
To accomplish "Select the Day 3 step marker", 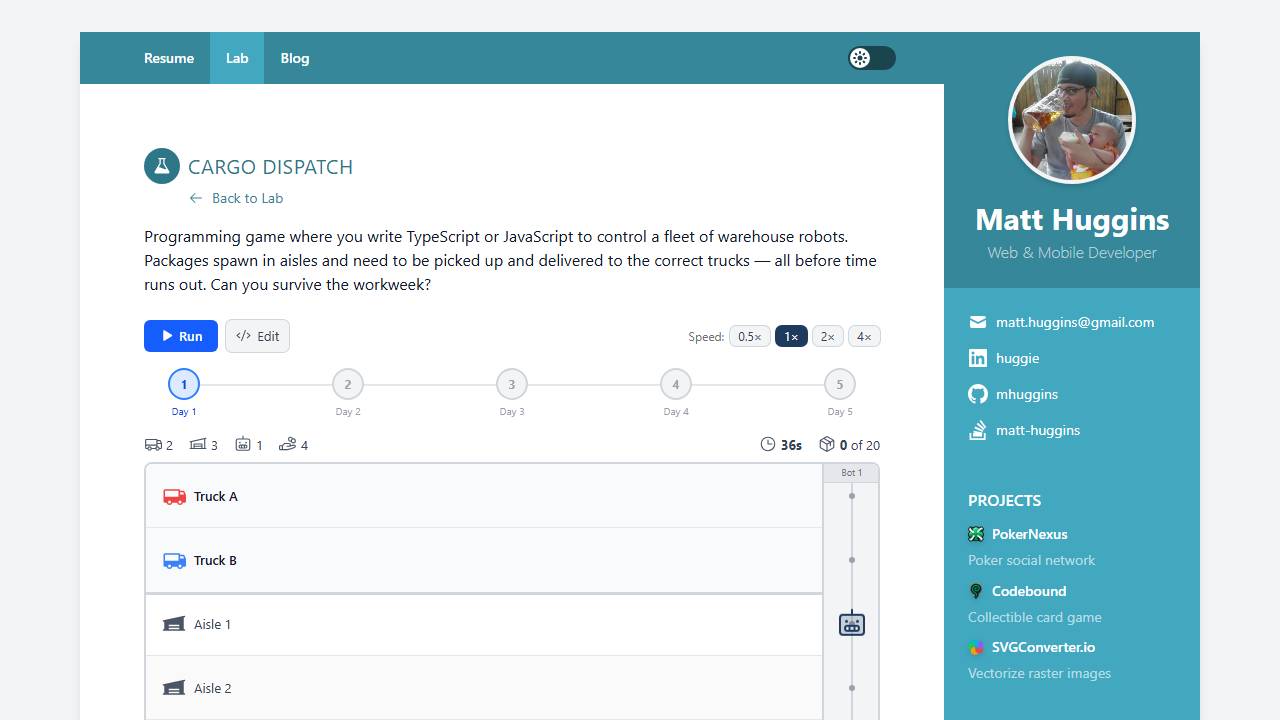I will click(x=512, y=384).
